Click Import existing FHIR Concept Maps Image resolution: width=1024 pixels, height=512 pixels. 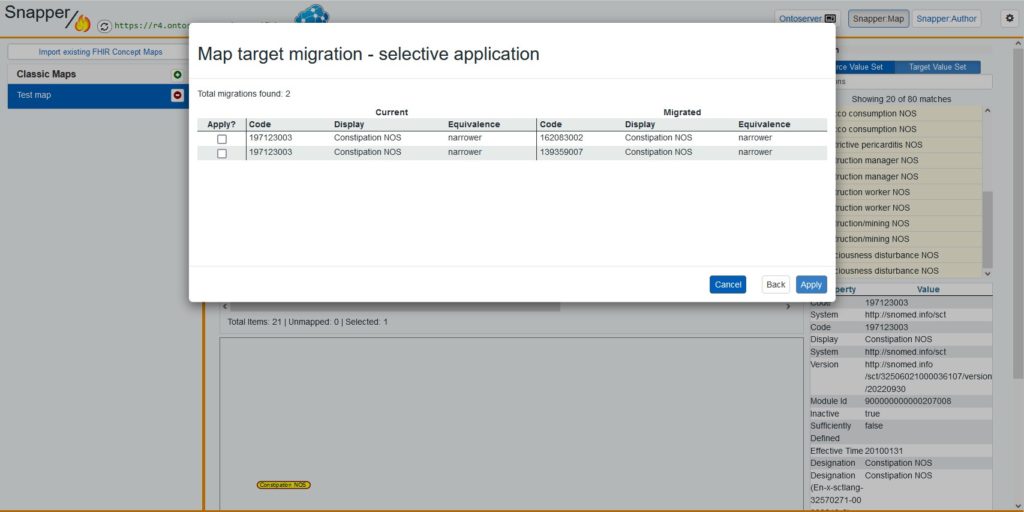pyautogui.click(x=101, y=52)
